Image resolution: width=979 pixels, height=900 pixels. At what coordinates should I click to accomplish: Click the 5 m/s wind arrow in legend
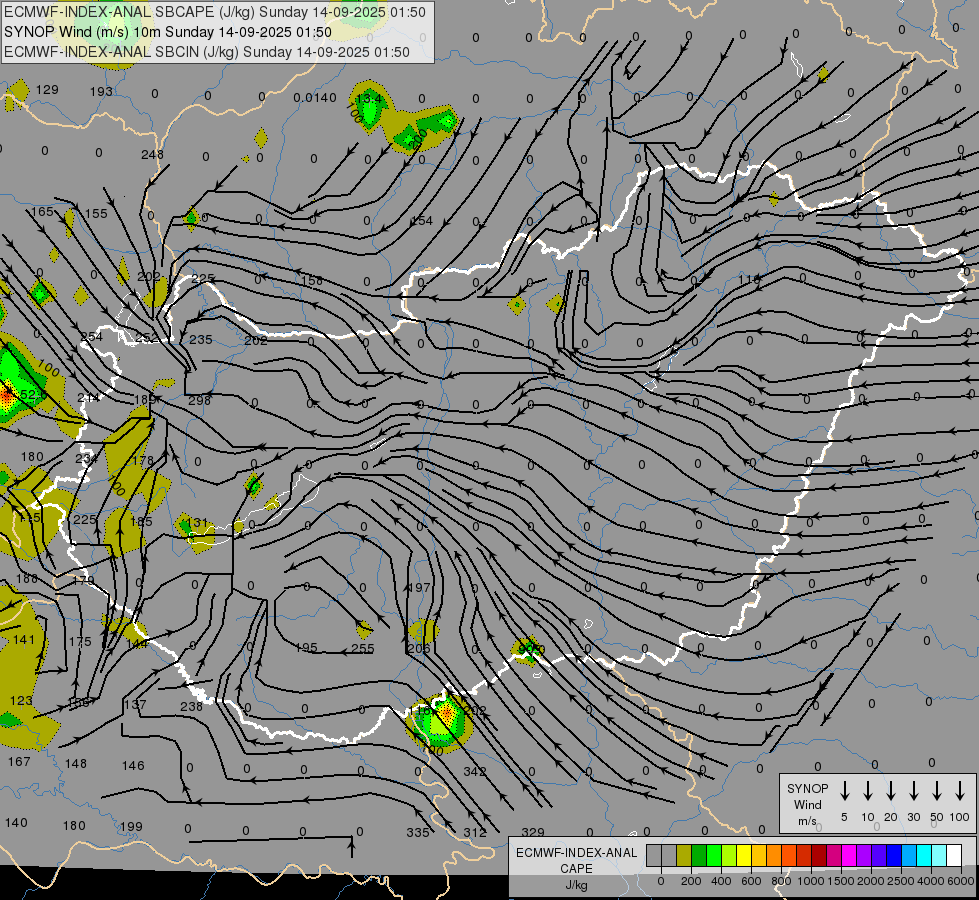[x=844, y=791]
